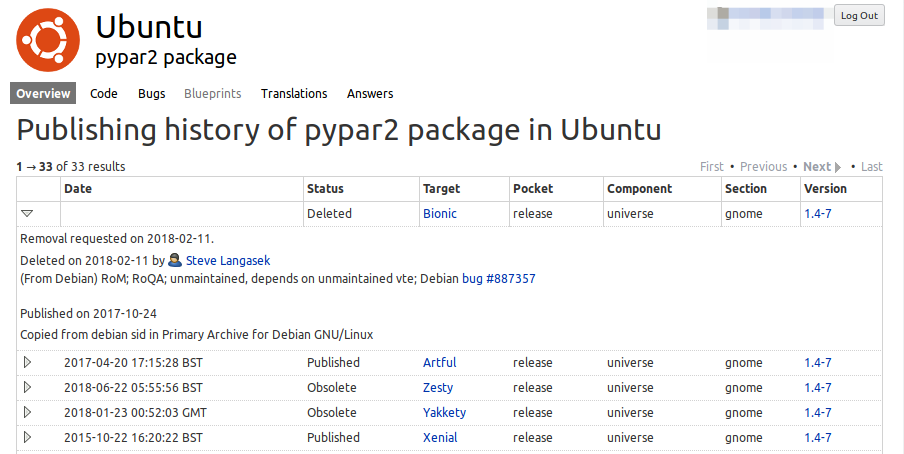Screen dimensions: 904x454
Task: Open the Overview tab
Action: click(x=43, y=93)
